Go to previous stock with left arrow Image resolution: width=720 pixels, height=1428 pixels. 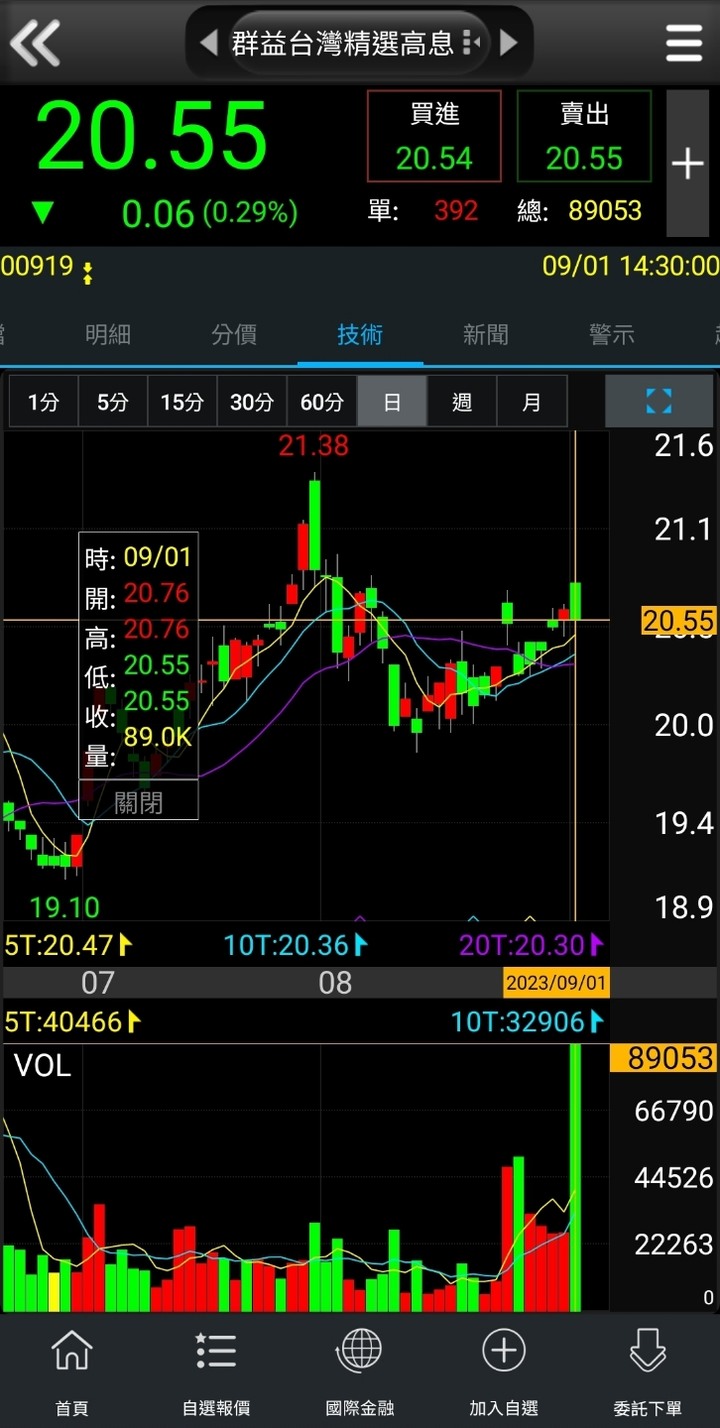pyautogui.click(x=209, y=43)
